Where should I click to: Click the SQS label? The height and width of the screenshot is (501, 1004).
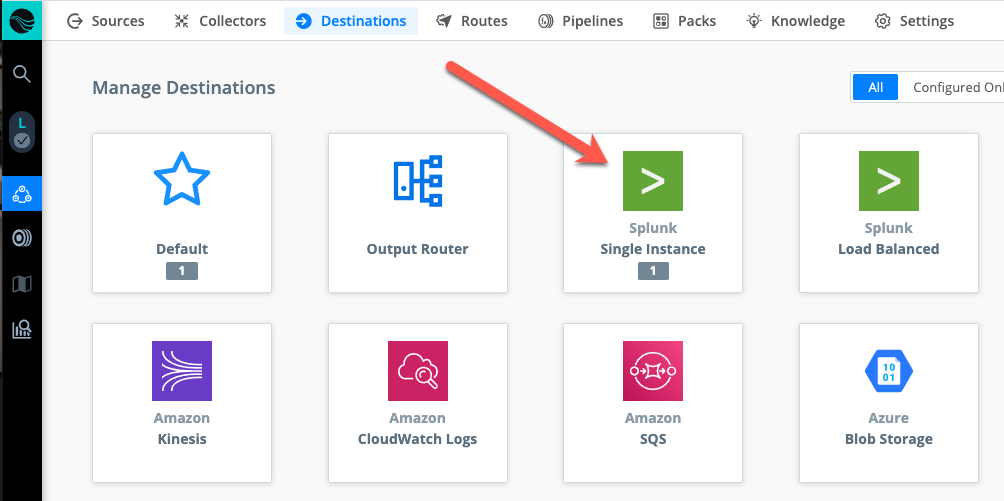coord(653,439)
